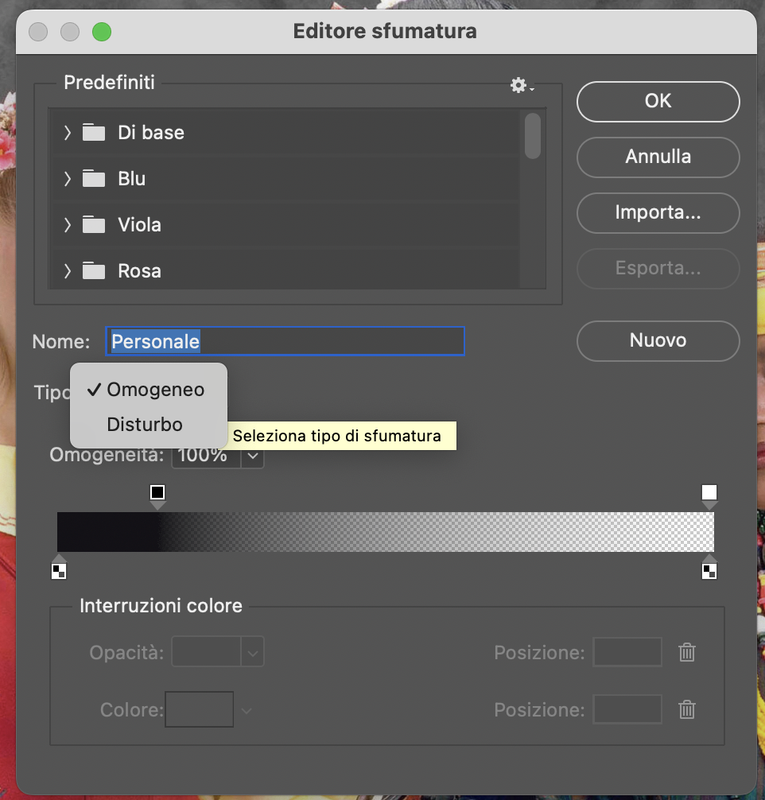Click the Rosa folder icon
This screenshot has width=765, height=800.
(x=94, y=270)
